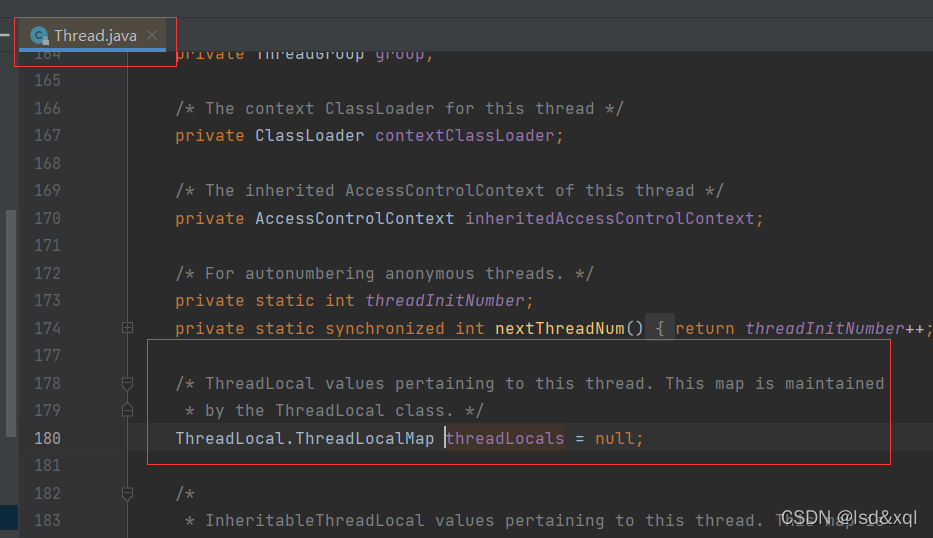Screen dimensions: 933x538
Task: Collapse comment starting at line 178
Action: 127,383
